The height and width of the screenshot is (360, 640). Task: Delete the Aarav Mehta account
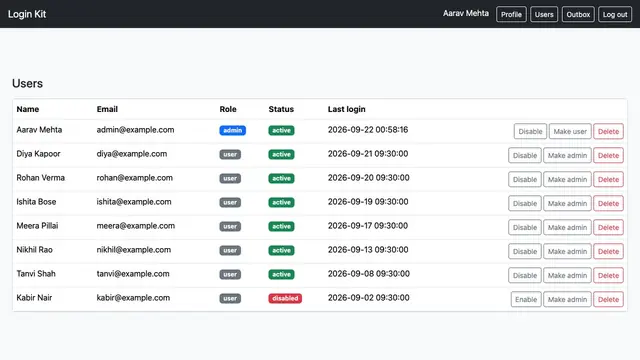(608, 131)
